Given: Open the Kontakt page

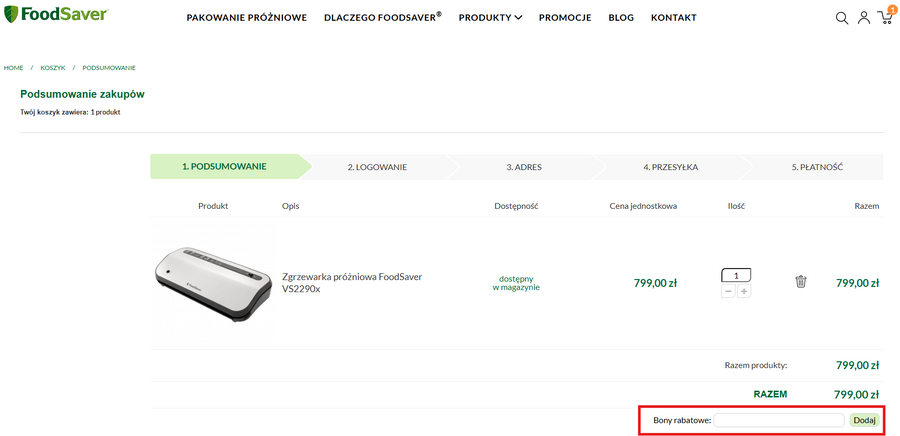Looking at the screenshot, I should pos(673,18).
